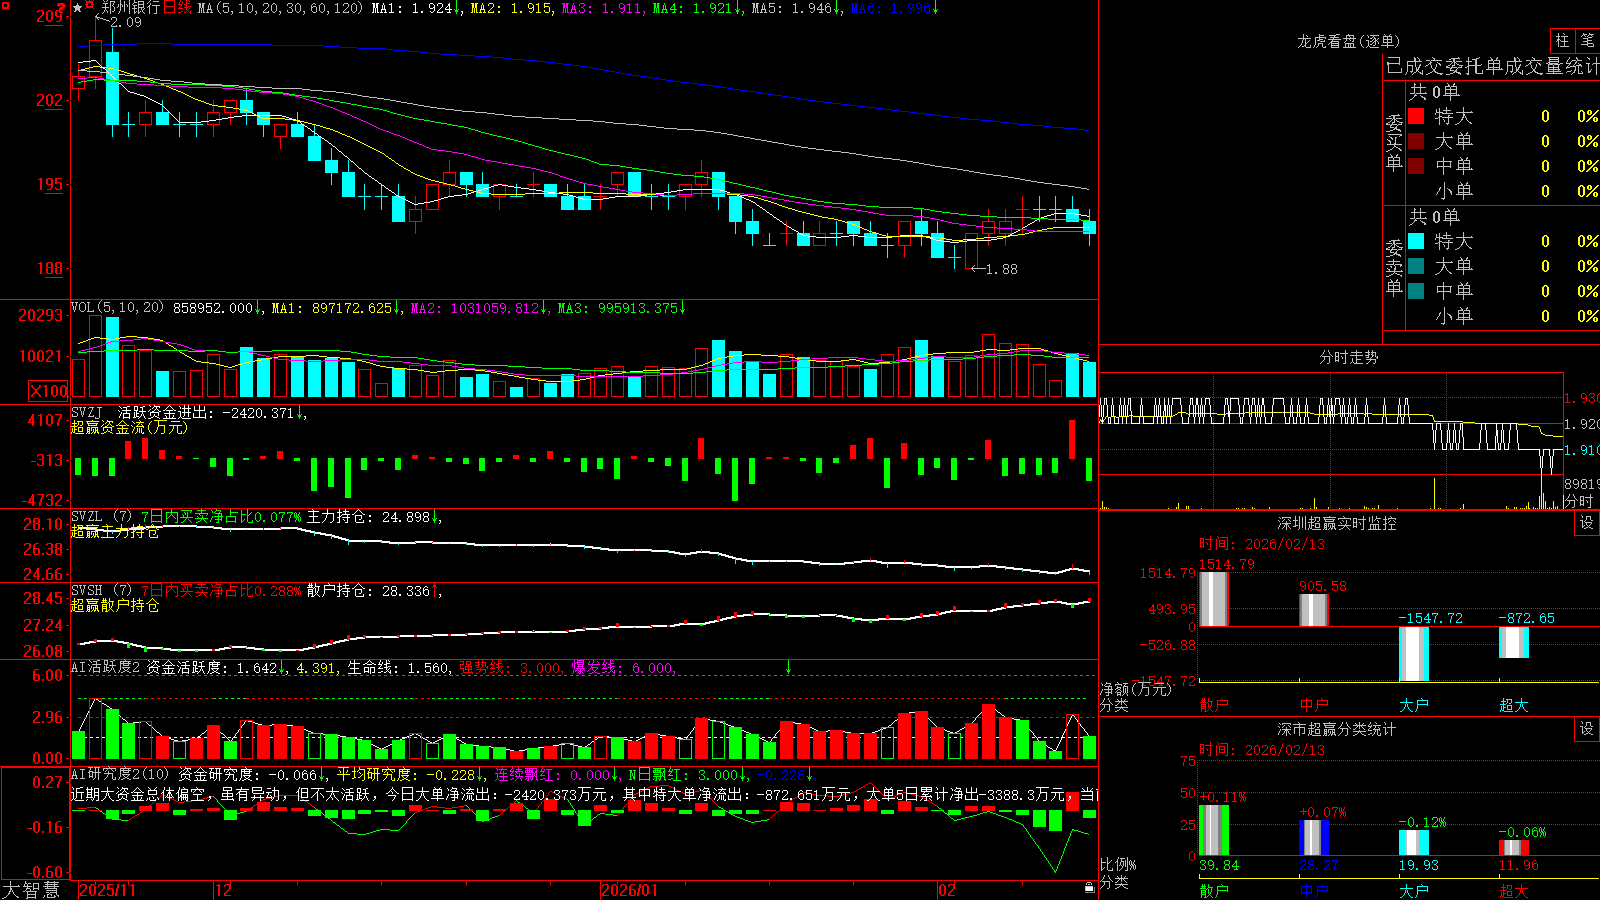Click the 大户 19.93 cyan bar
The image size is (1600, 900).
[1414, 843]
